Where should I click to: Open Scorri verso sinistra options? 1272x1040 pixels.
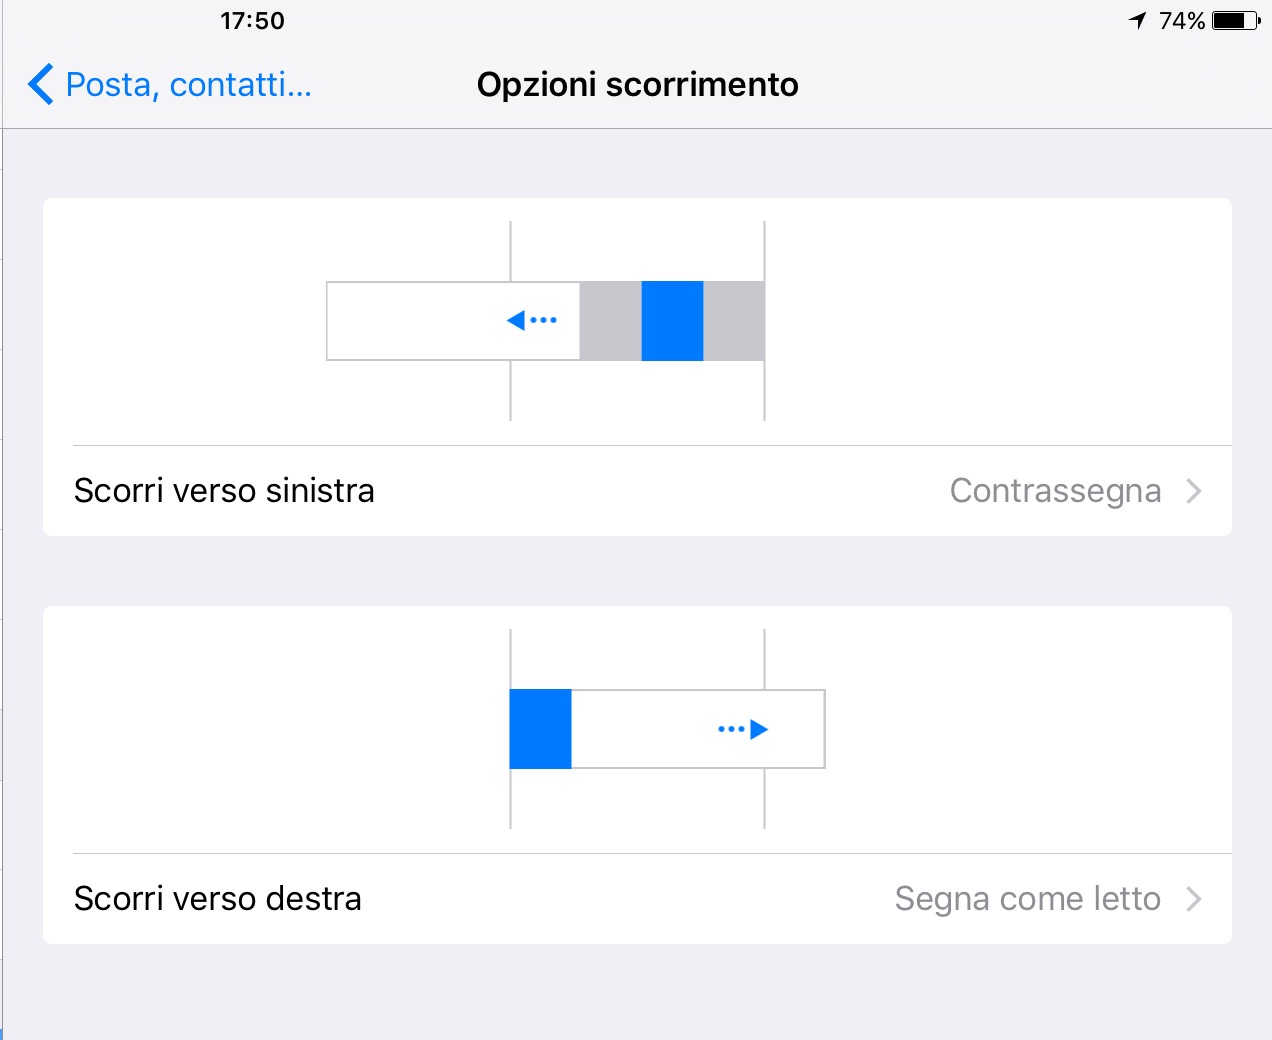coord(637,491)
